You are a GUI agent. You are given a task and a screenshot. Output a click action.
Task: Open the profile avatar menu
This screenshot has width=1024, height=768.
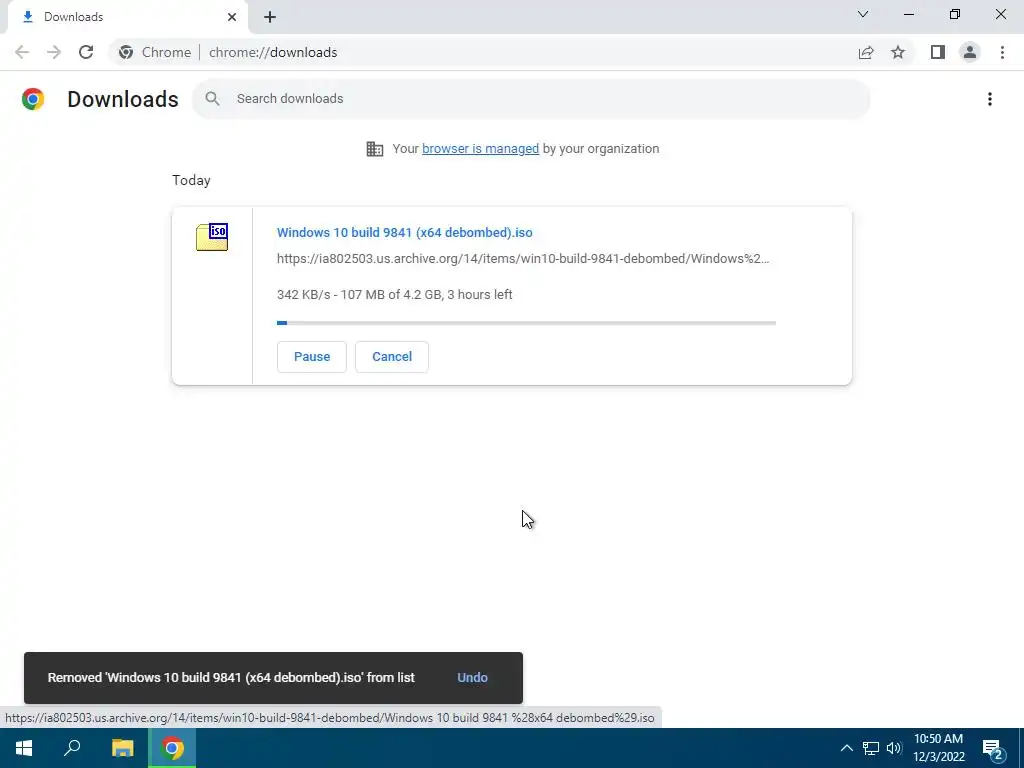coord(970,52)
